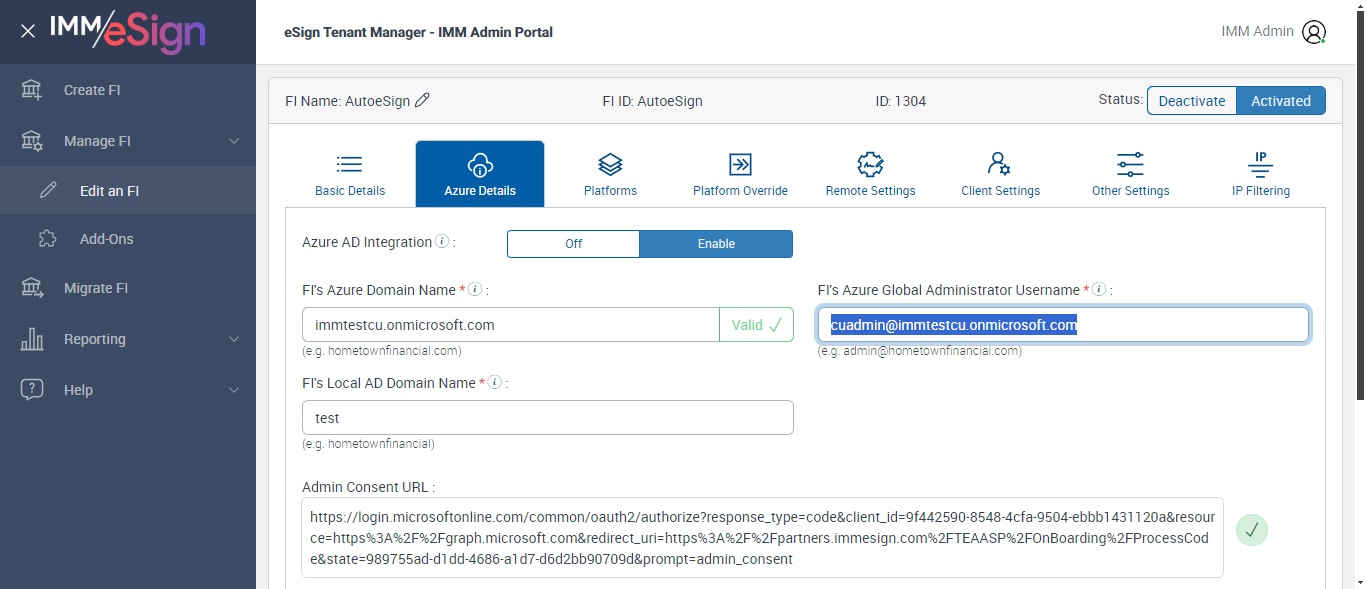The image size is (1366, 589).
Task: Go to the Client Settings tab
Action: [1000, 174]
